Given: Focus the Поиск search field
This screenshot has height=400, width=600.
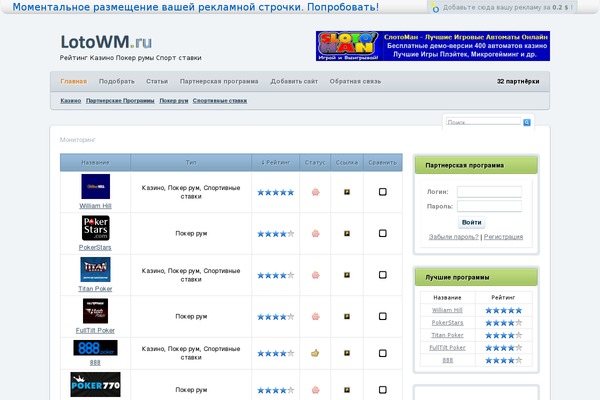Looking at the screenshot, I should pos(484,122).
